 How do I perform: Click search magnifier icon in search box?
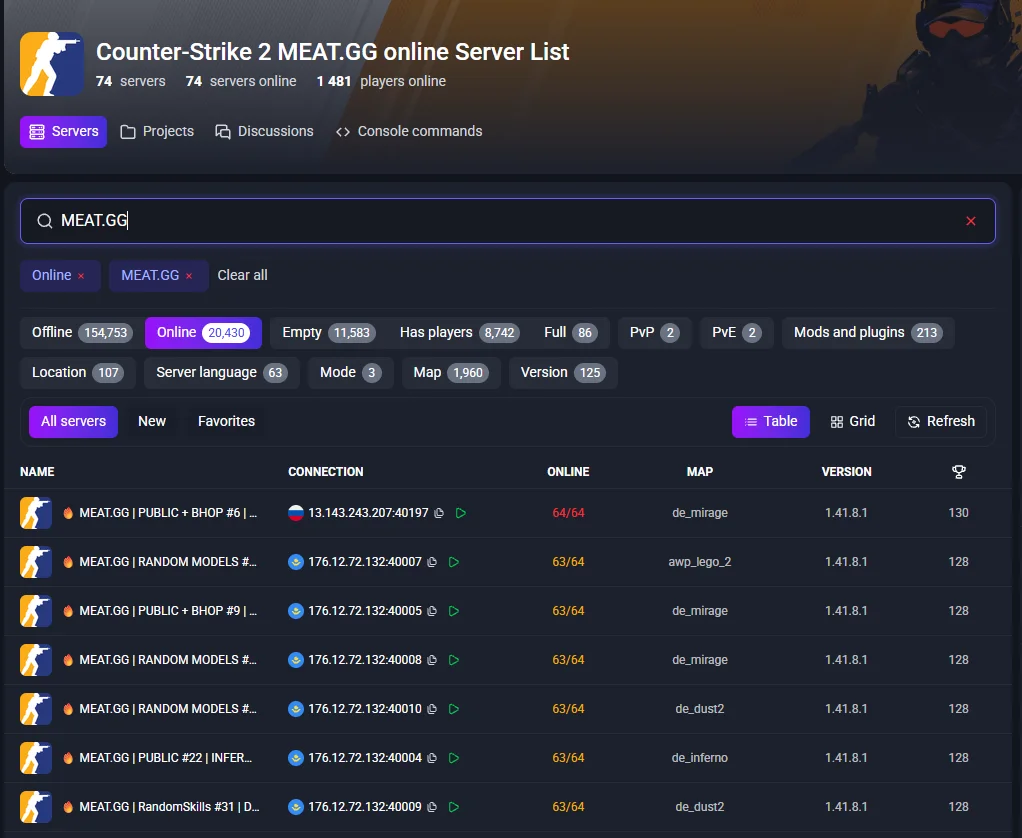tap(44, 221)
